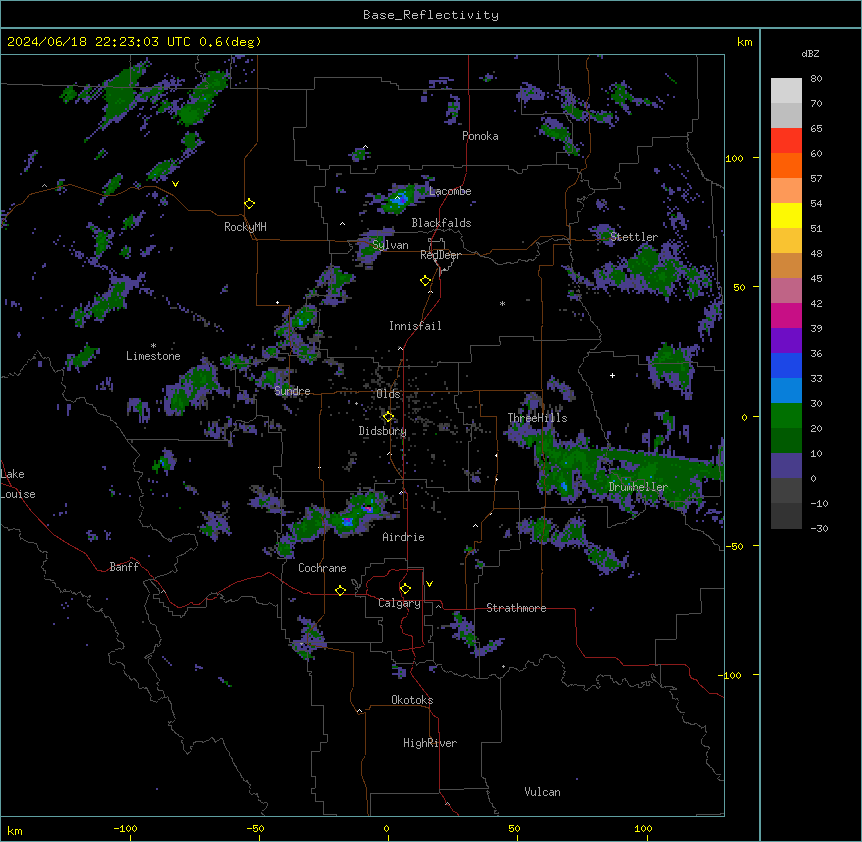
Task: Click the Airdrie label
Action: click(x=404, y=537)
